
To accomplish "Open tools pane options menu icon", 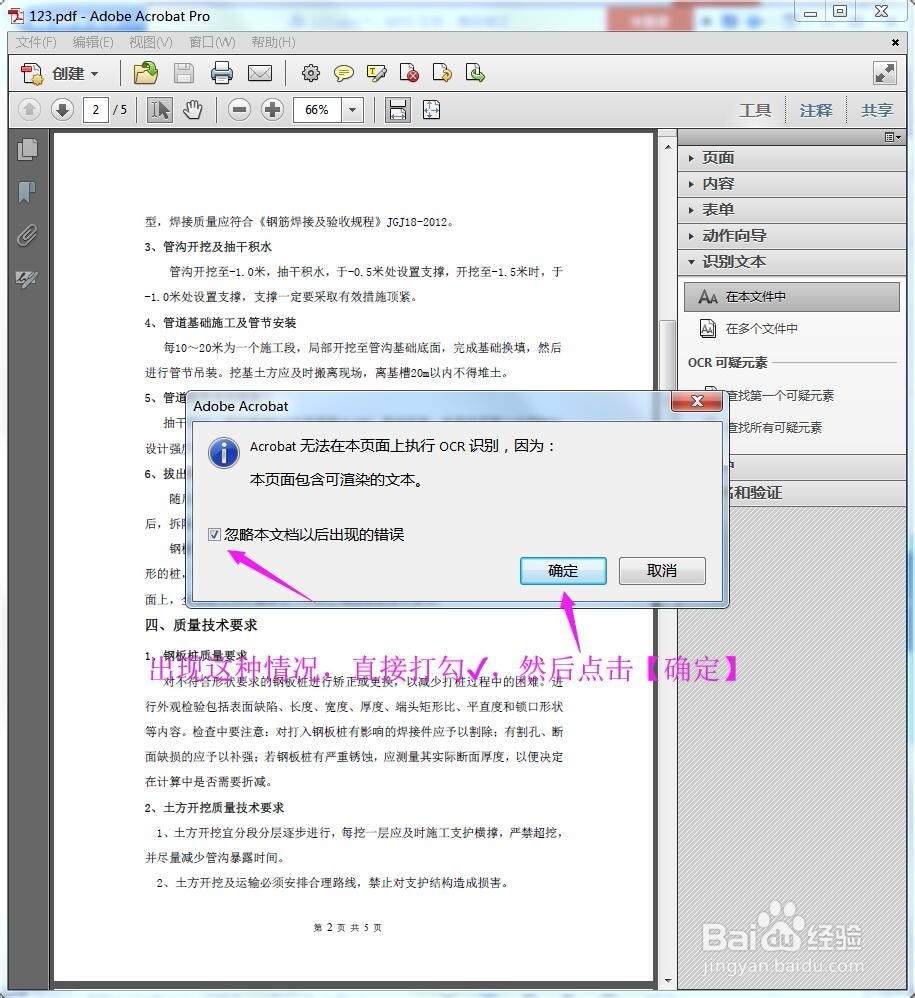I will coord(892,137).
